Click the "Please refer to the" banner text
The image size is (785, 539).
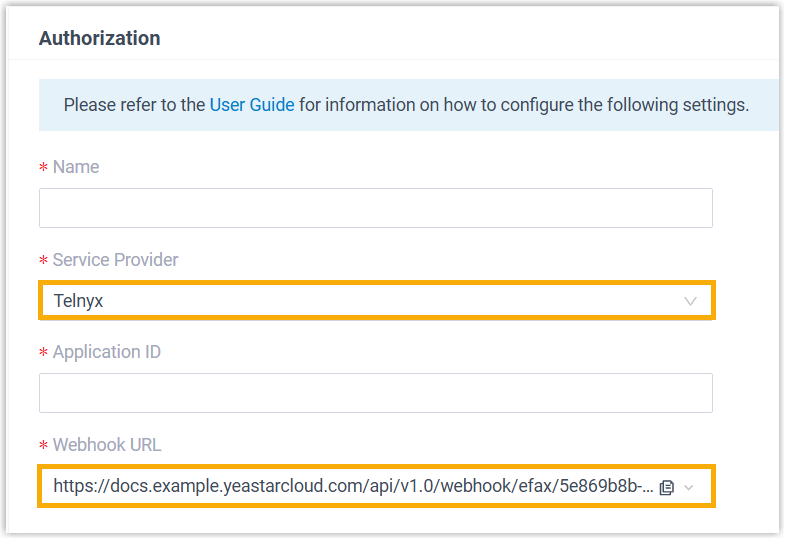pyautogui.click(x=134, y=105)
